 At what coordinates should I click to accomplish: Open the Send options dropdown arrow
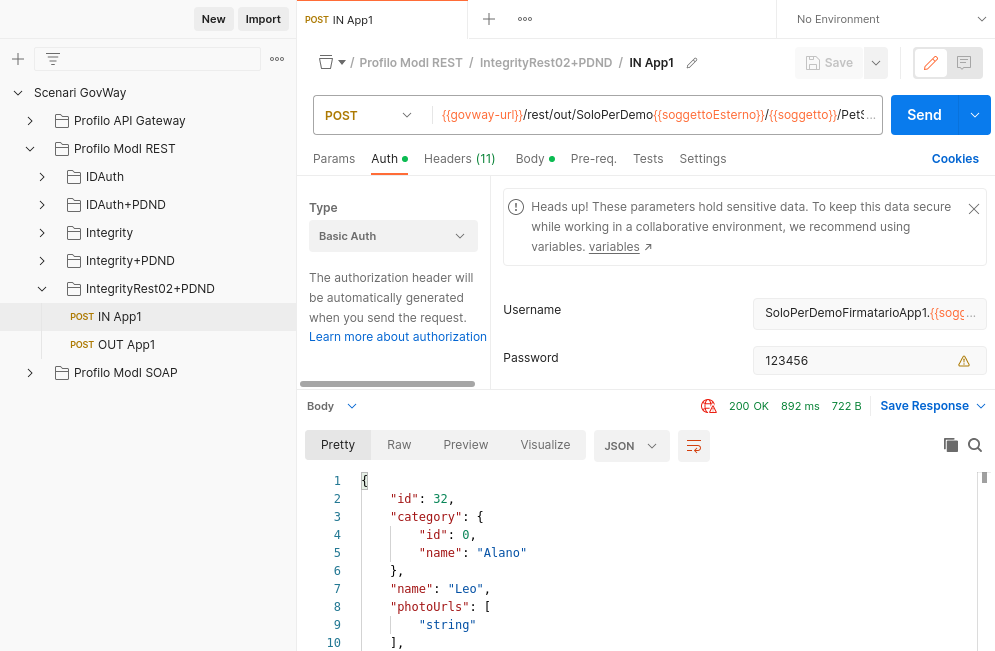pos(975,115)
